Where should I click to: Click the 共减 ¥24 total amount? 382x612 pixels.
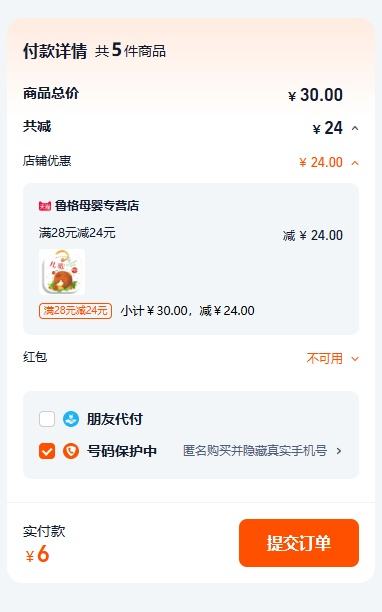point(328,128)
